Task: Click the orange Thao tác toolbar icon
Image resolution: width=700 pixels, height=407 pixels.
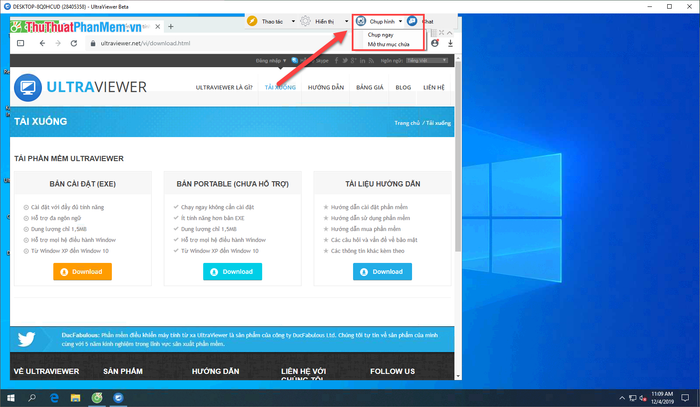Action: [x=252, y=21]
